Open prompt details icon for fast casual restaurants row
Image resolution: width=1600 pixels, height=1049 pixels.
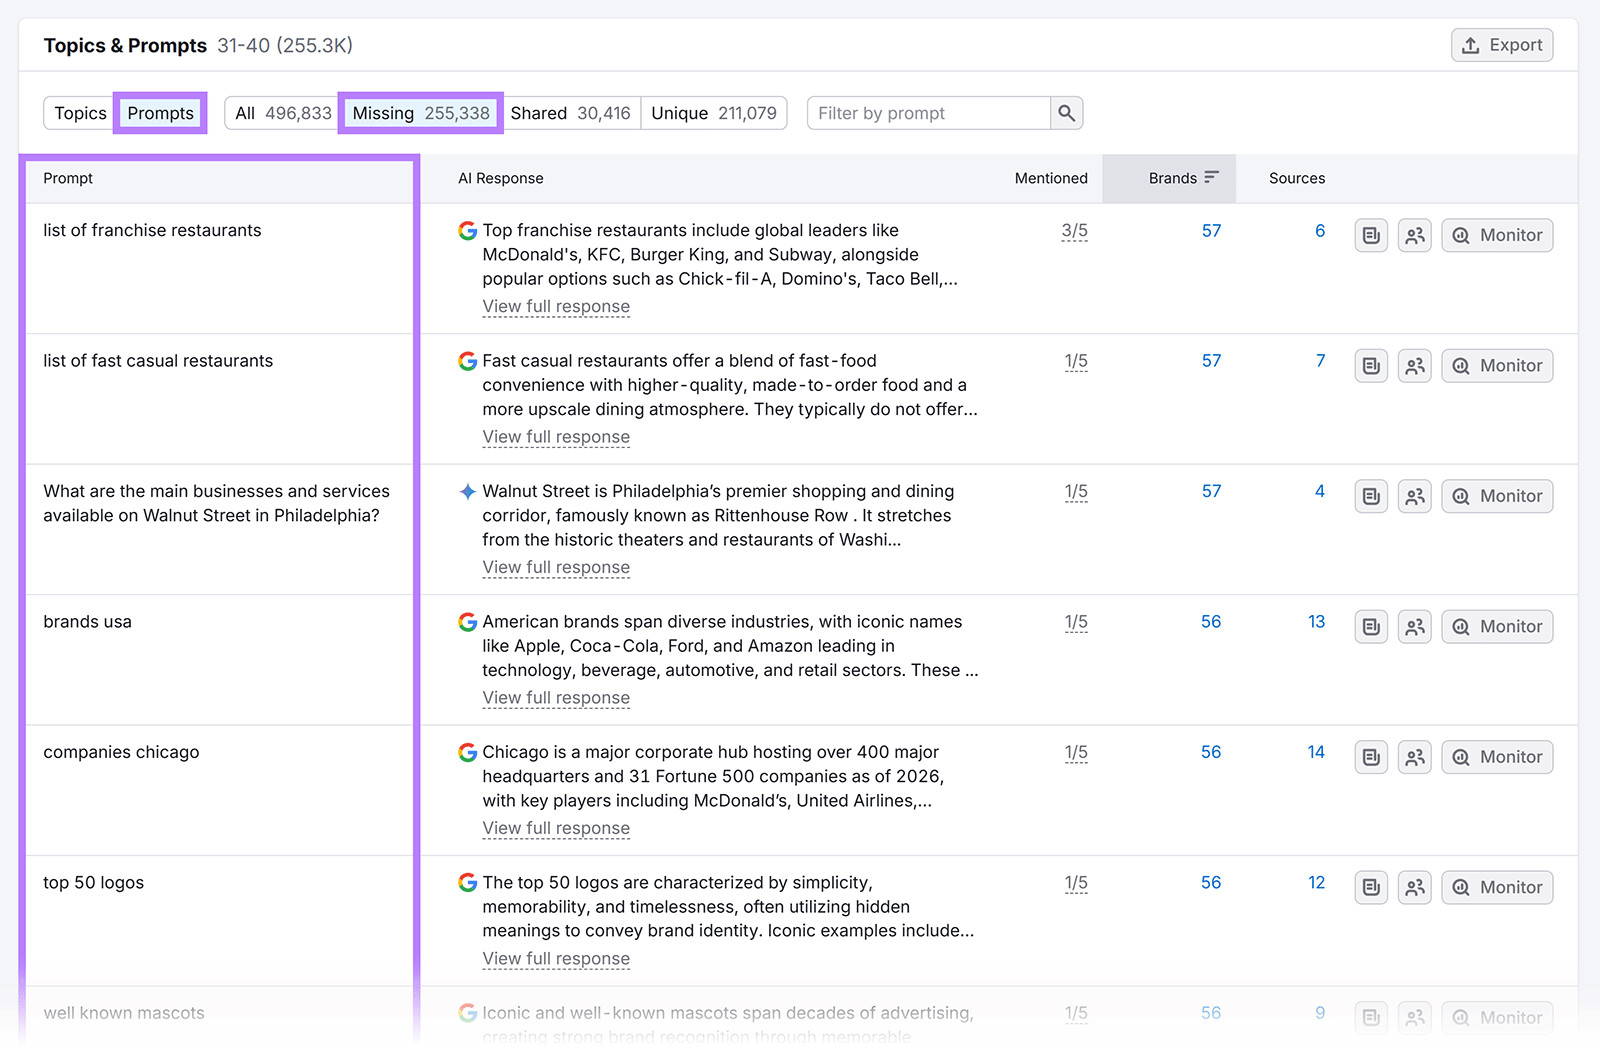(x=1371, y=366)
